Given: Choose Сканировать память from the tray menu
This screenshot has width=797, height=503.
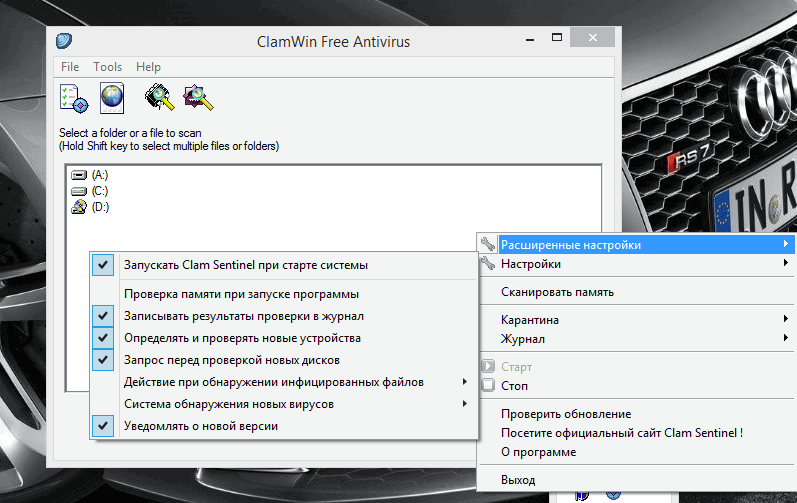Looking at the screenshot, I should click(637, 292).
